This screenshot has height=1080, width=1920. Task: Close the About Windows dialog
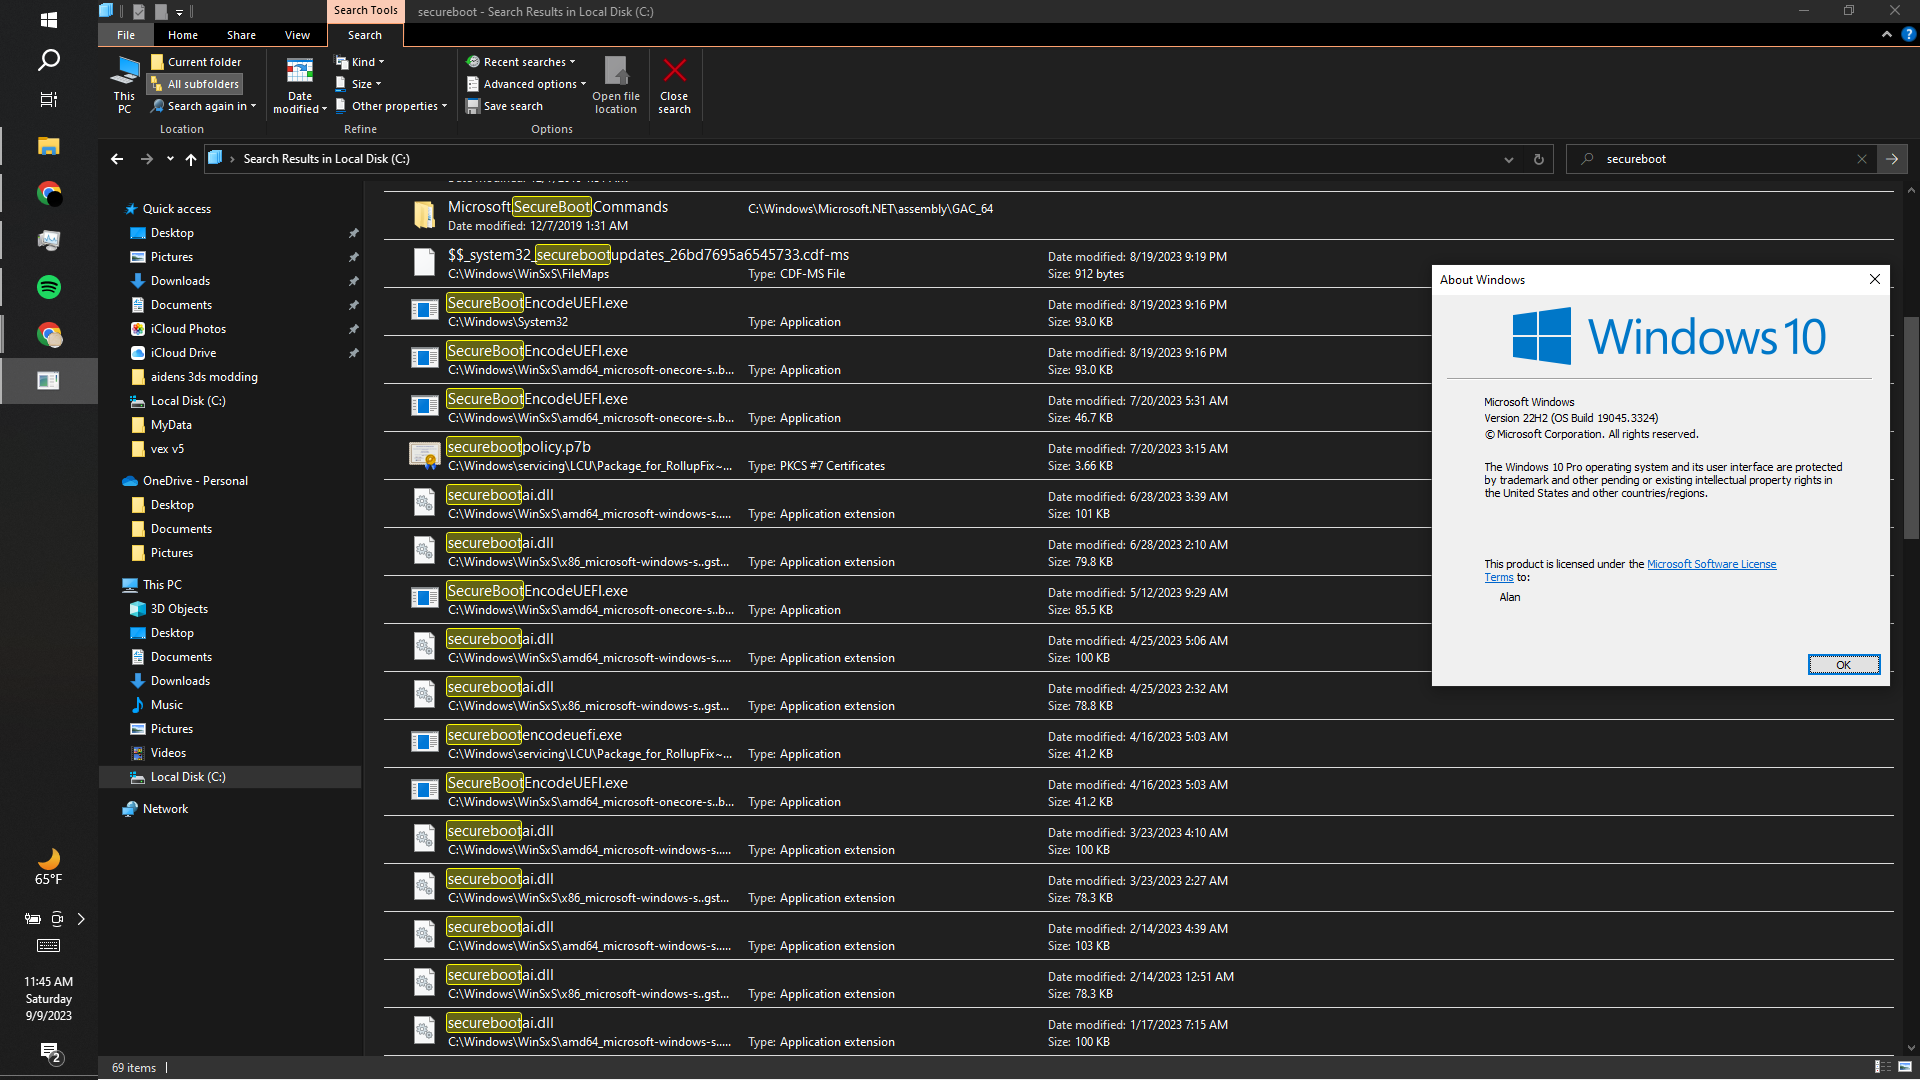click(1875, 279)
